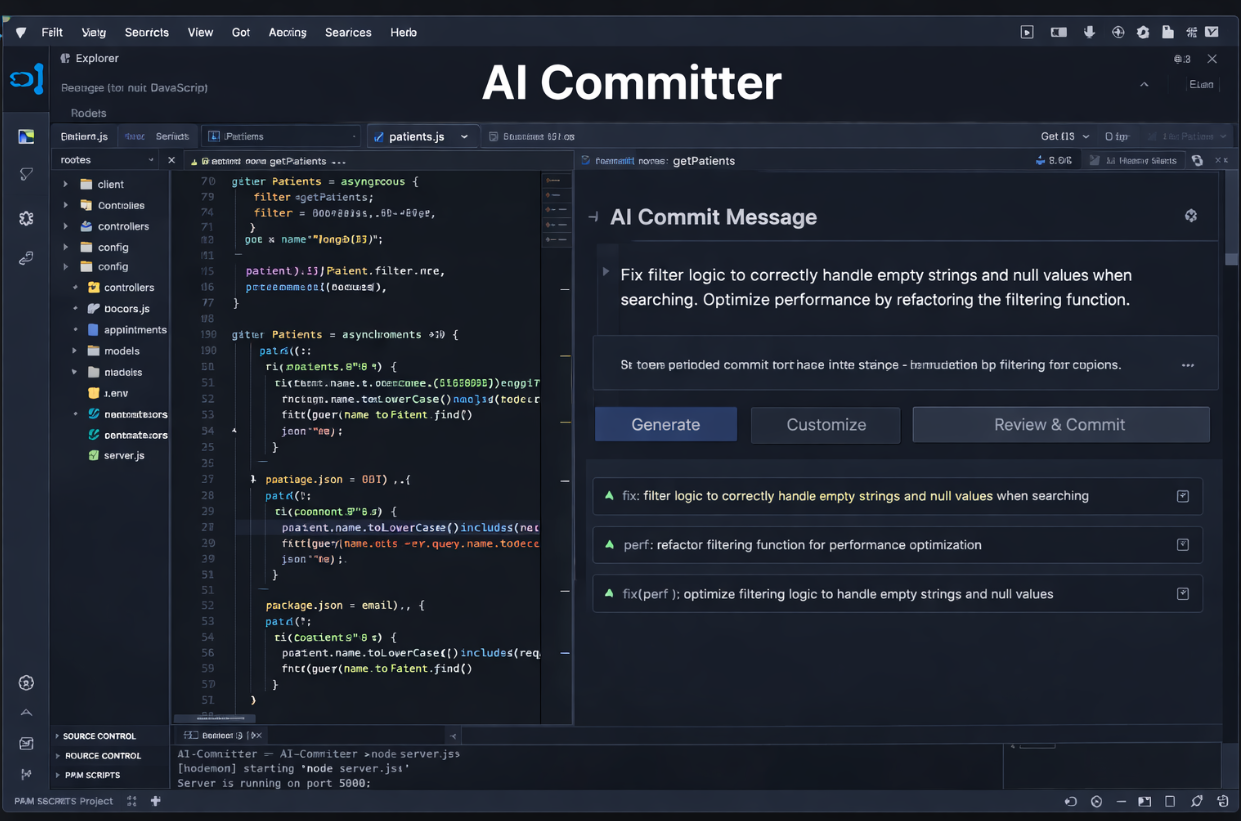Click the tag-shaped icon in activity bar
1241x821 pixels.
(x=26, y=174)
